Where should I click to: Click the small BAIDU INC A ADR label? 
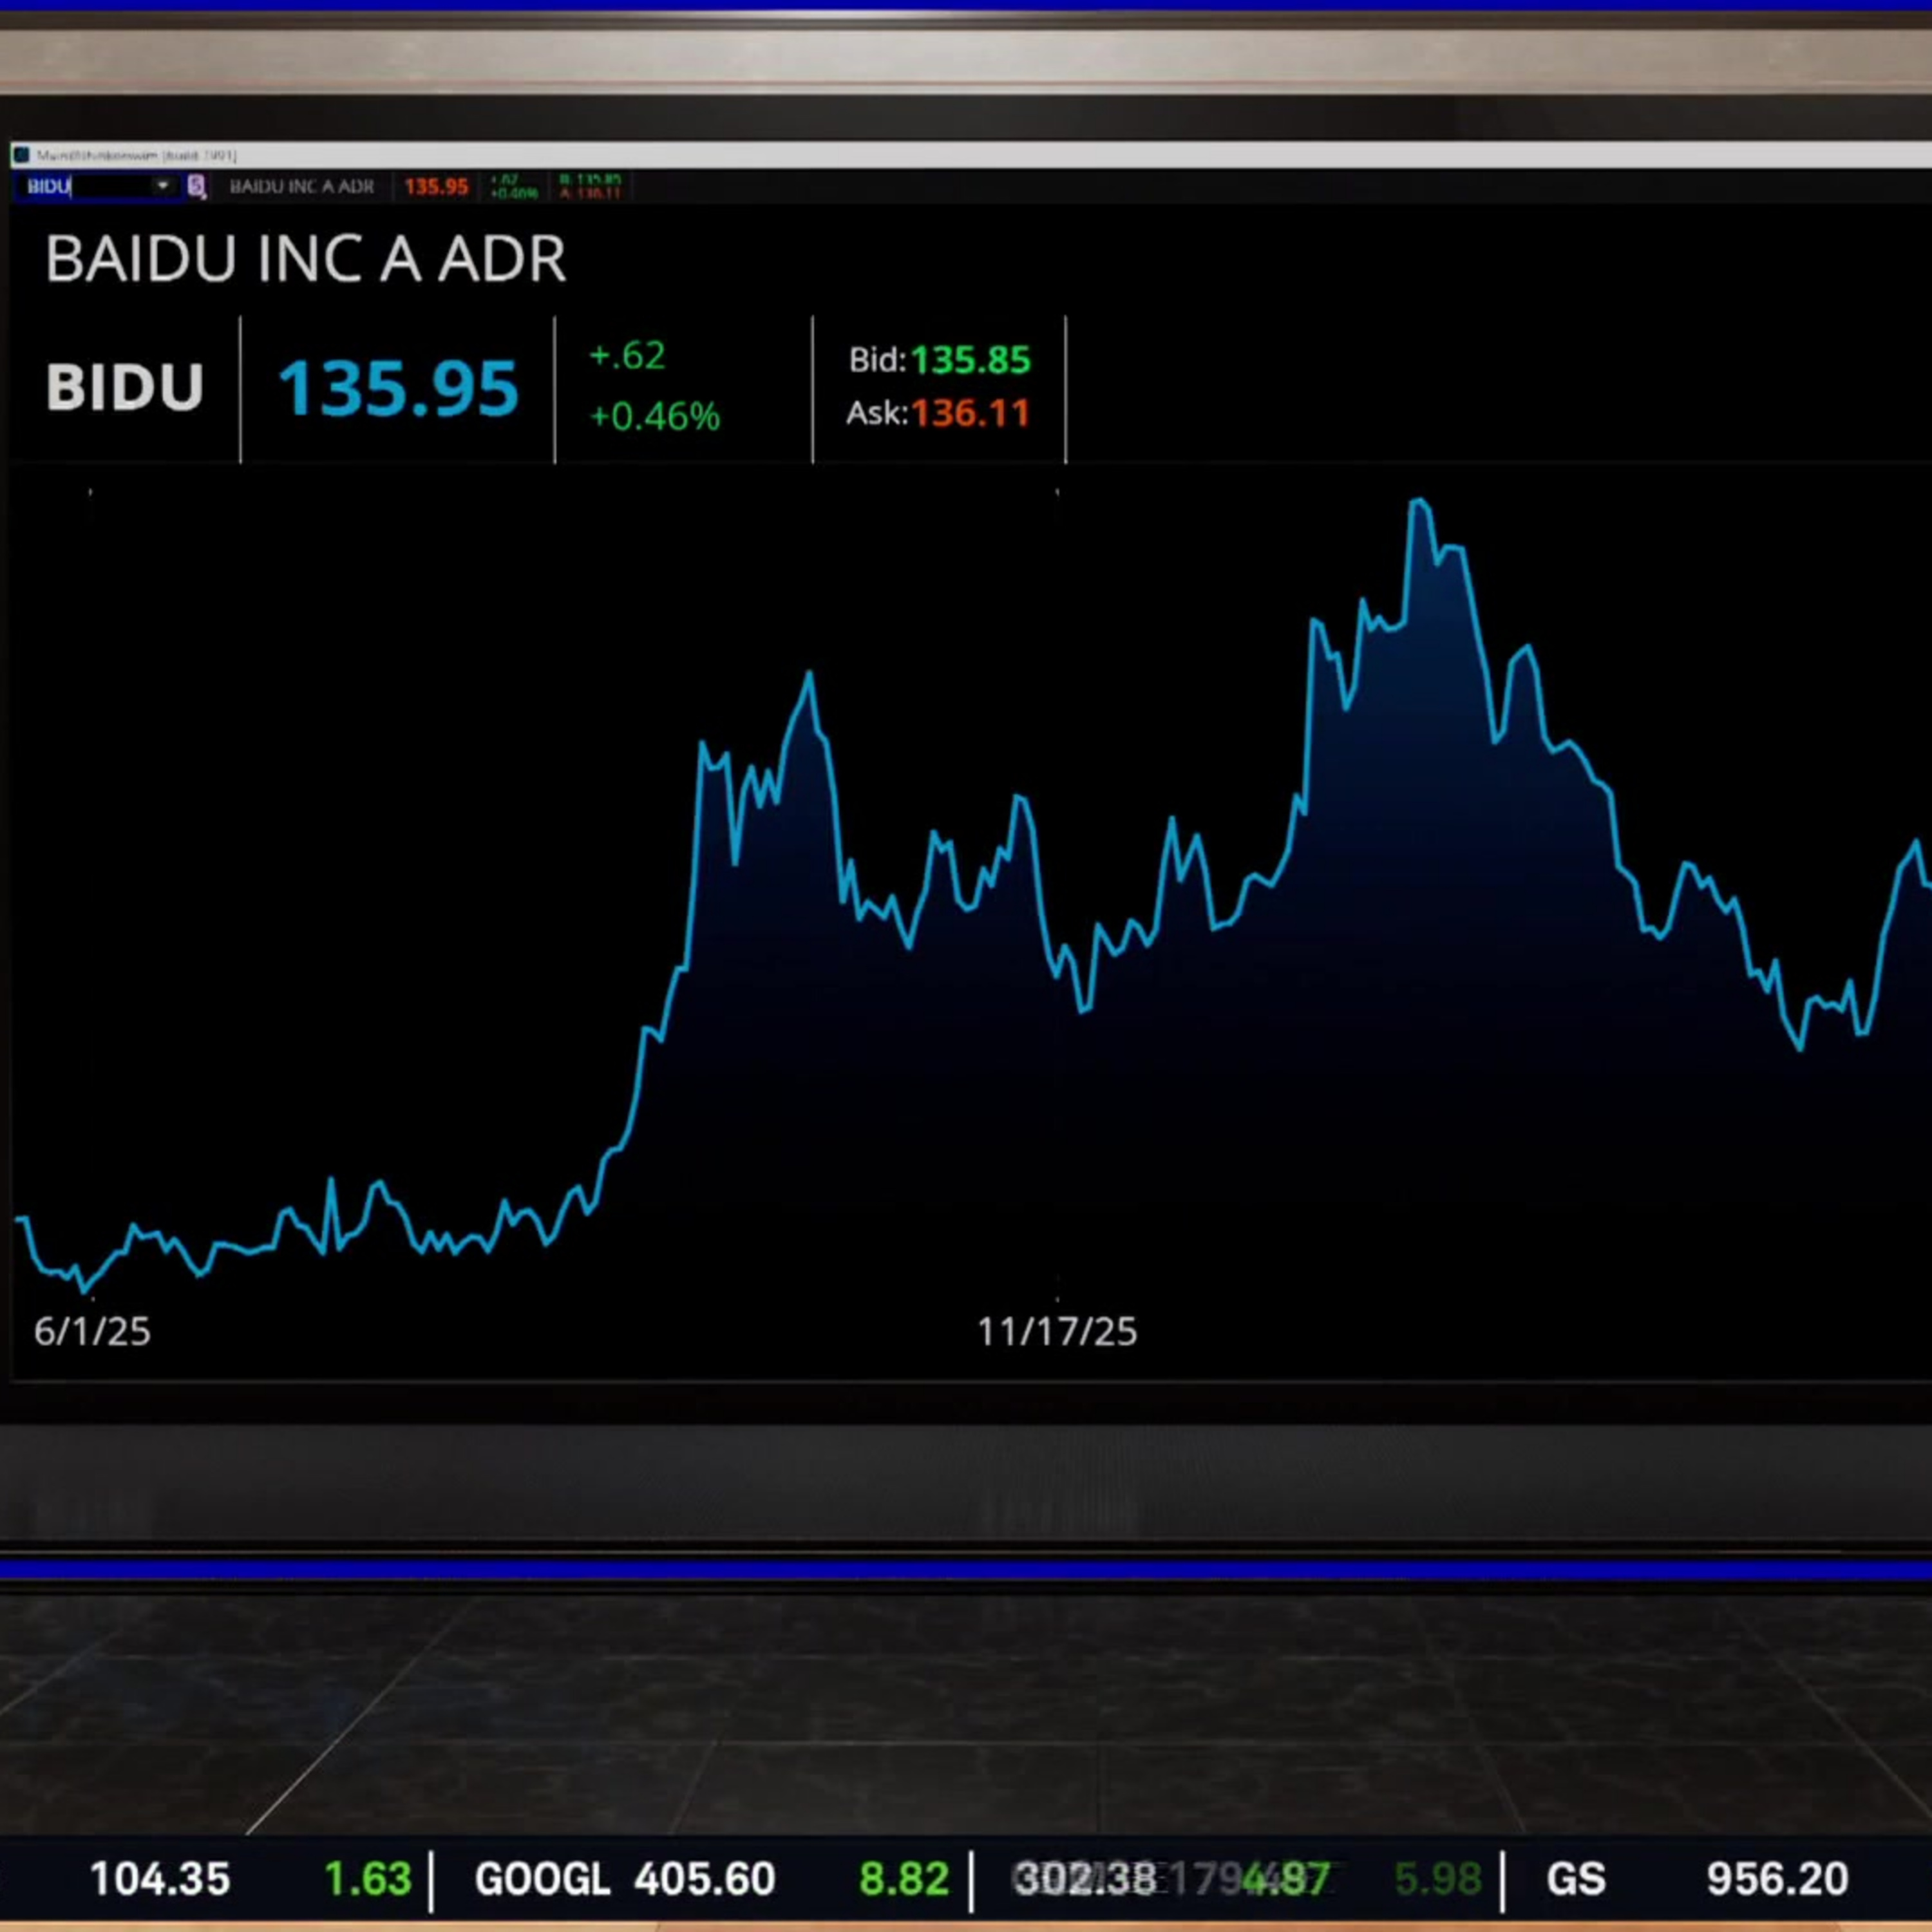point(302,187)
